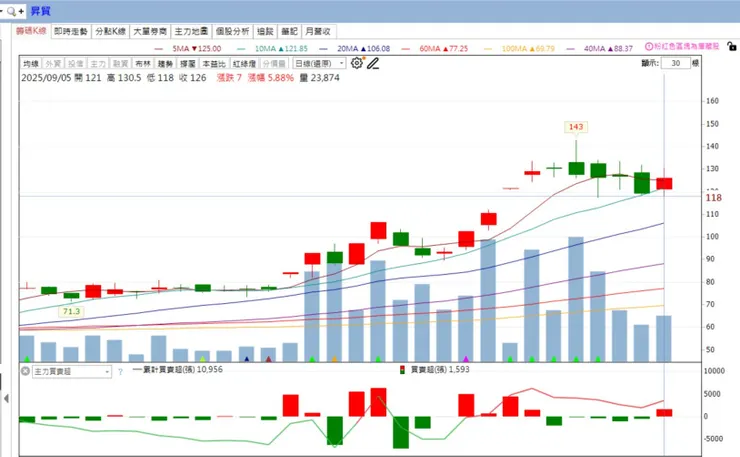Click the 量 23,874 volume value
The image size is (740, 457).
[x=320, y=77]
